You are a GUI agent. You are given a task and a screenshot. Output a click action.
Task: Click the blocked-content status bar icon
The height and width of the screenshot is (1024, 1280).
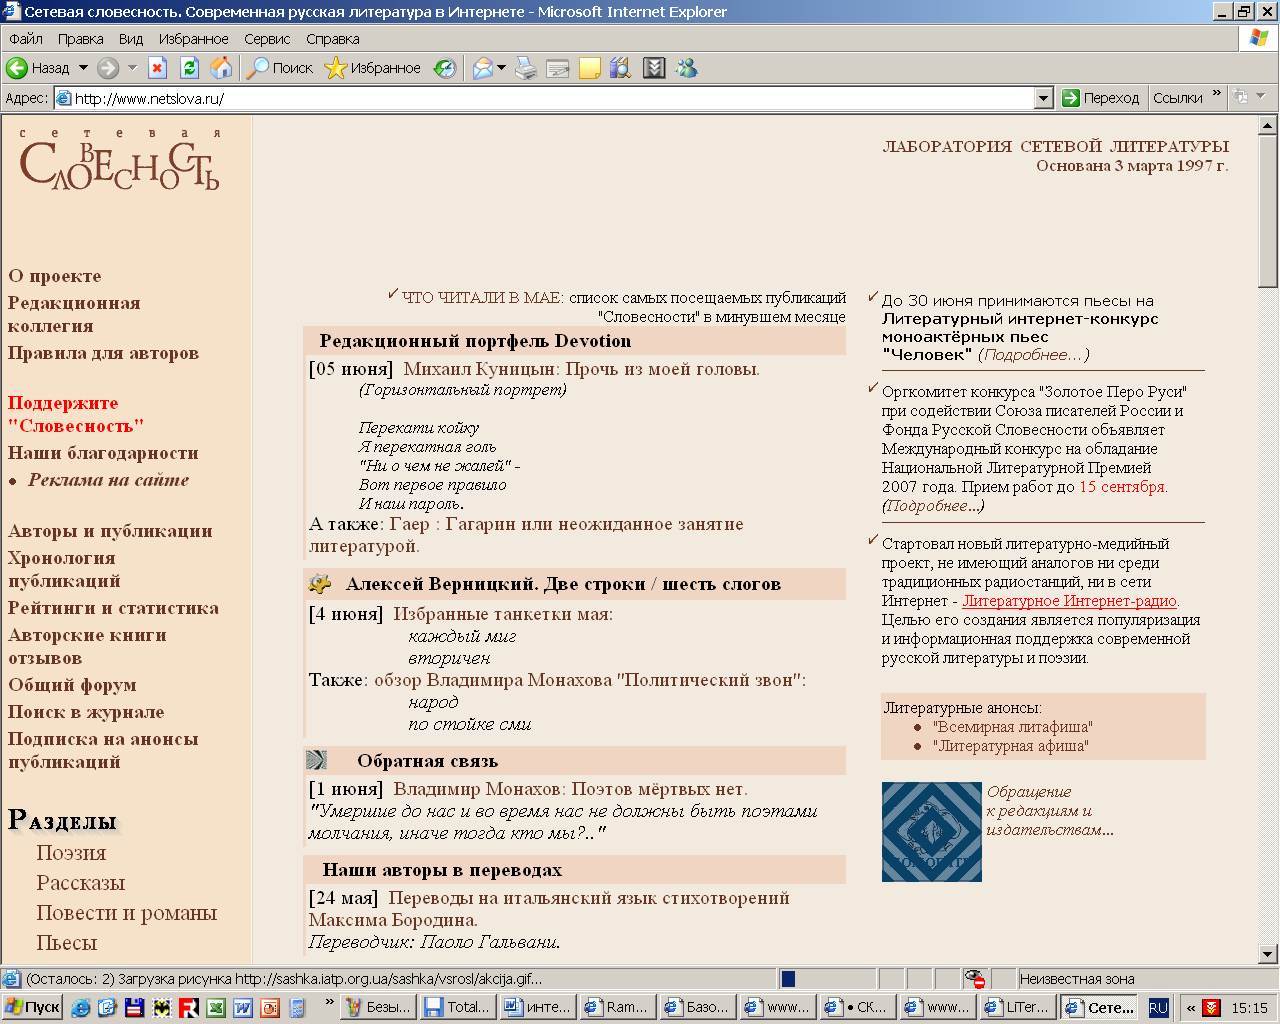[975, 979]
